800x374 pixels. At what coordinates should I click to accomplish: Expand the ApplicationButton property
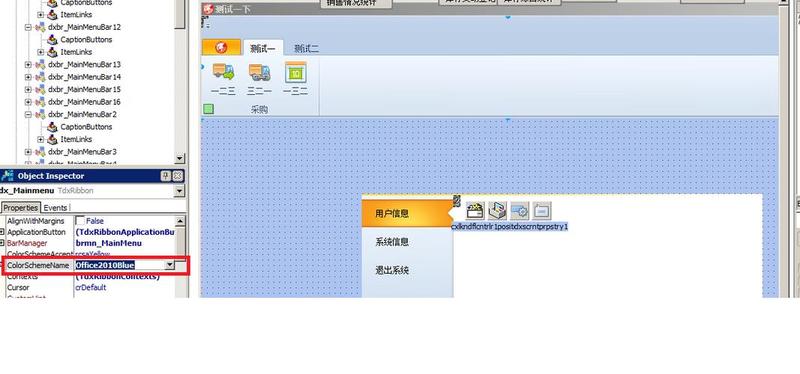click(3, 232)
